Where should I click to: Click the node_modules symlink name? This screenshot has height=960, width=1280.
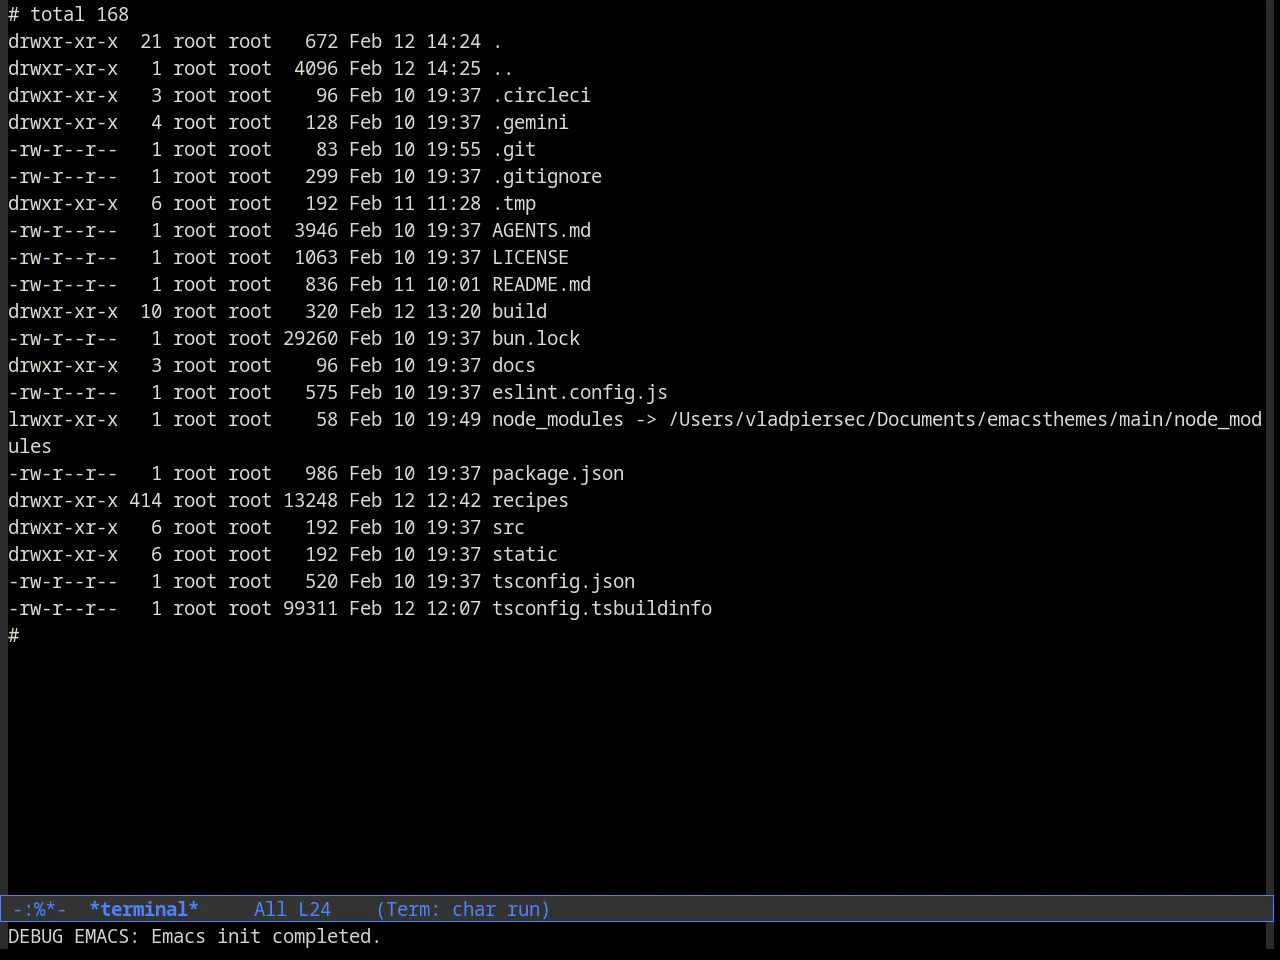coord(558,419)
